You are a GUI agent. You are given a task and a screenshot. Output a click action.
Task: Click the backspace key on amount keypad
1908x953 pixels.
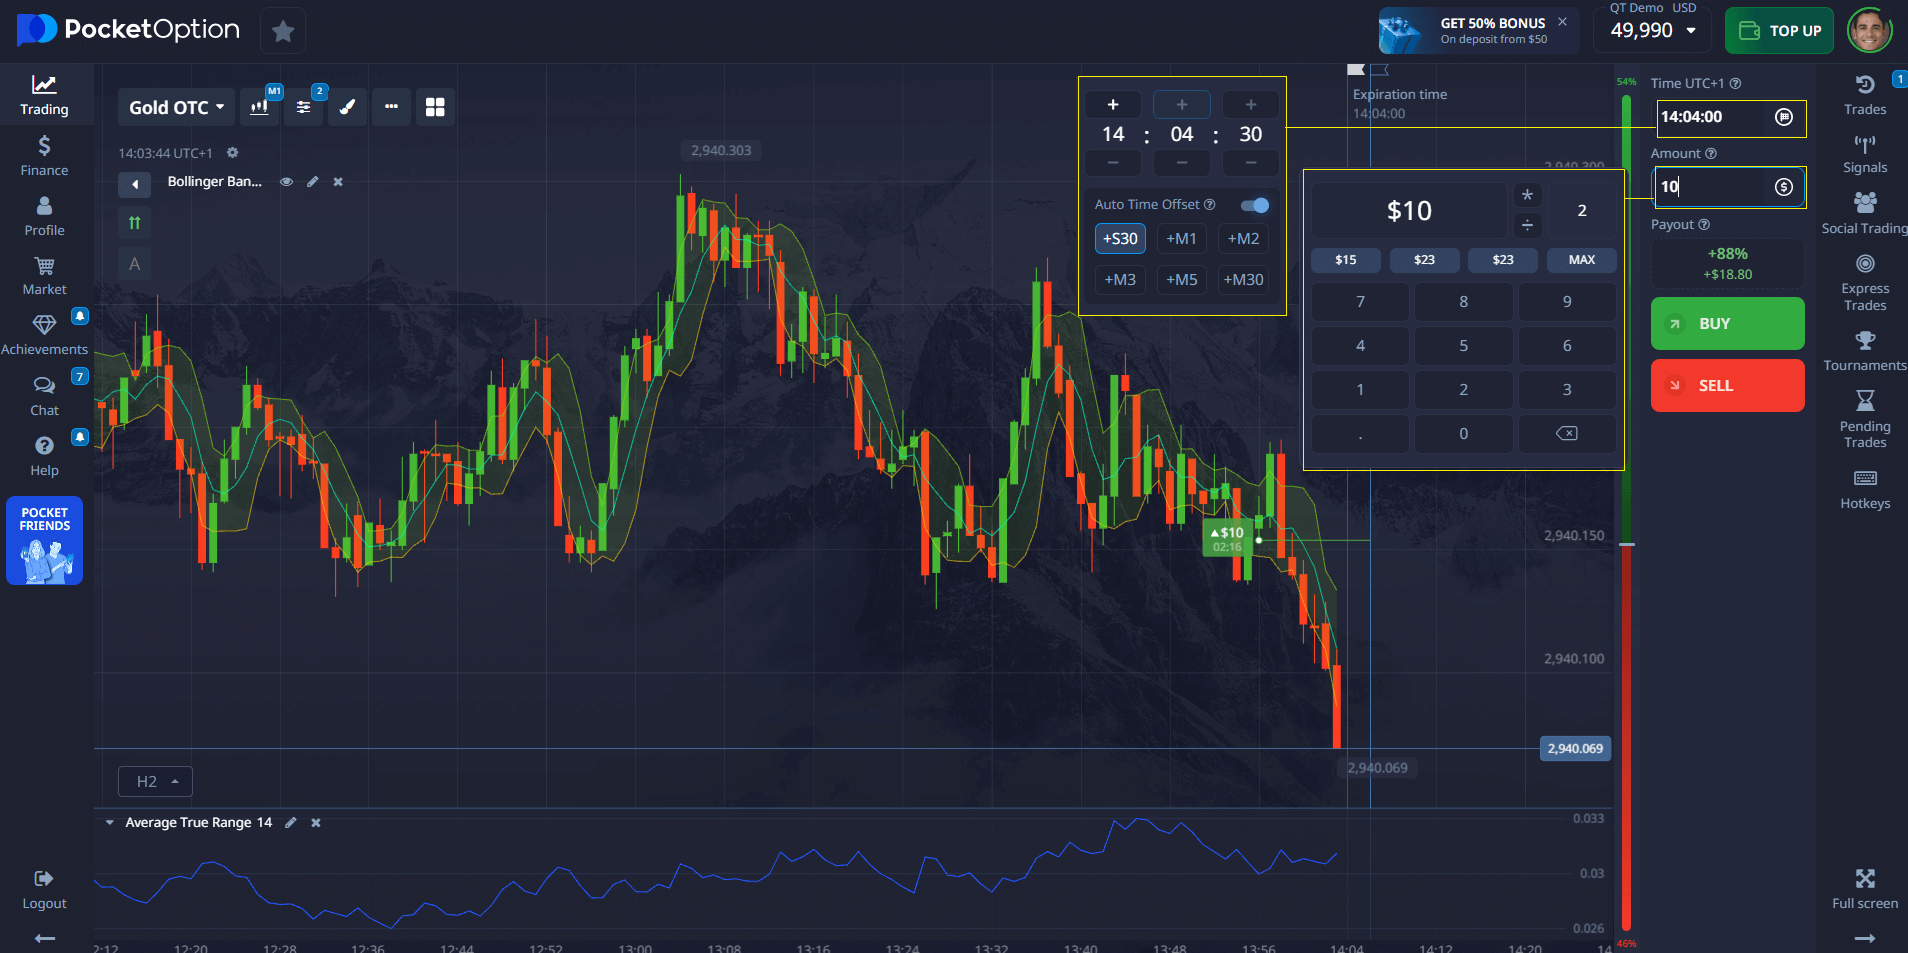(1566, 433)
